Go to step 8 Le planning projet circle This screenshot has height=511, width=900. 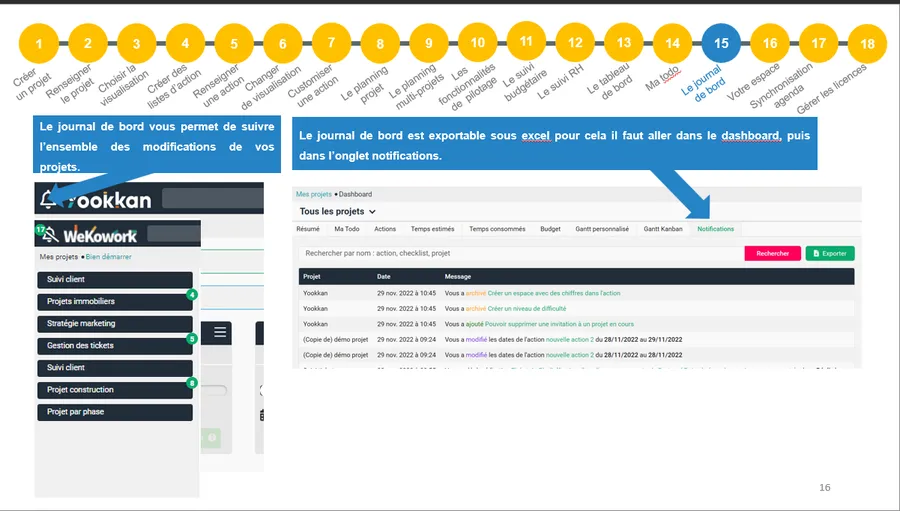coord(380,43)
